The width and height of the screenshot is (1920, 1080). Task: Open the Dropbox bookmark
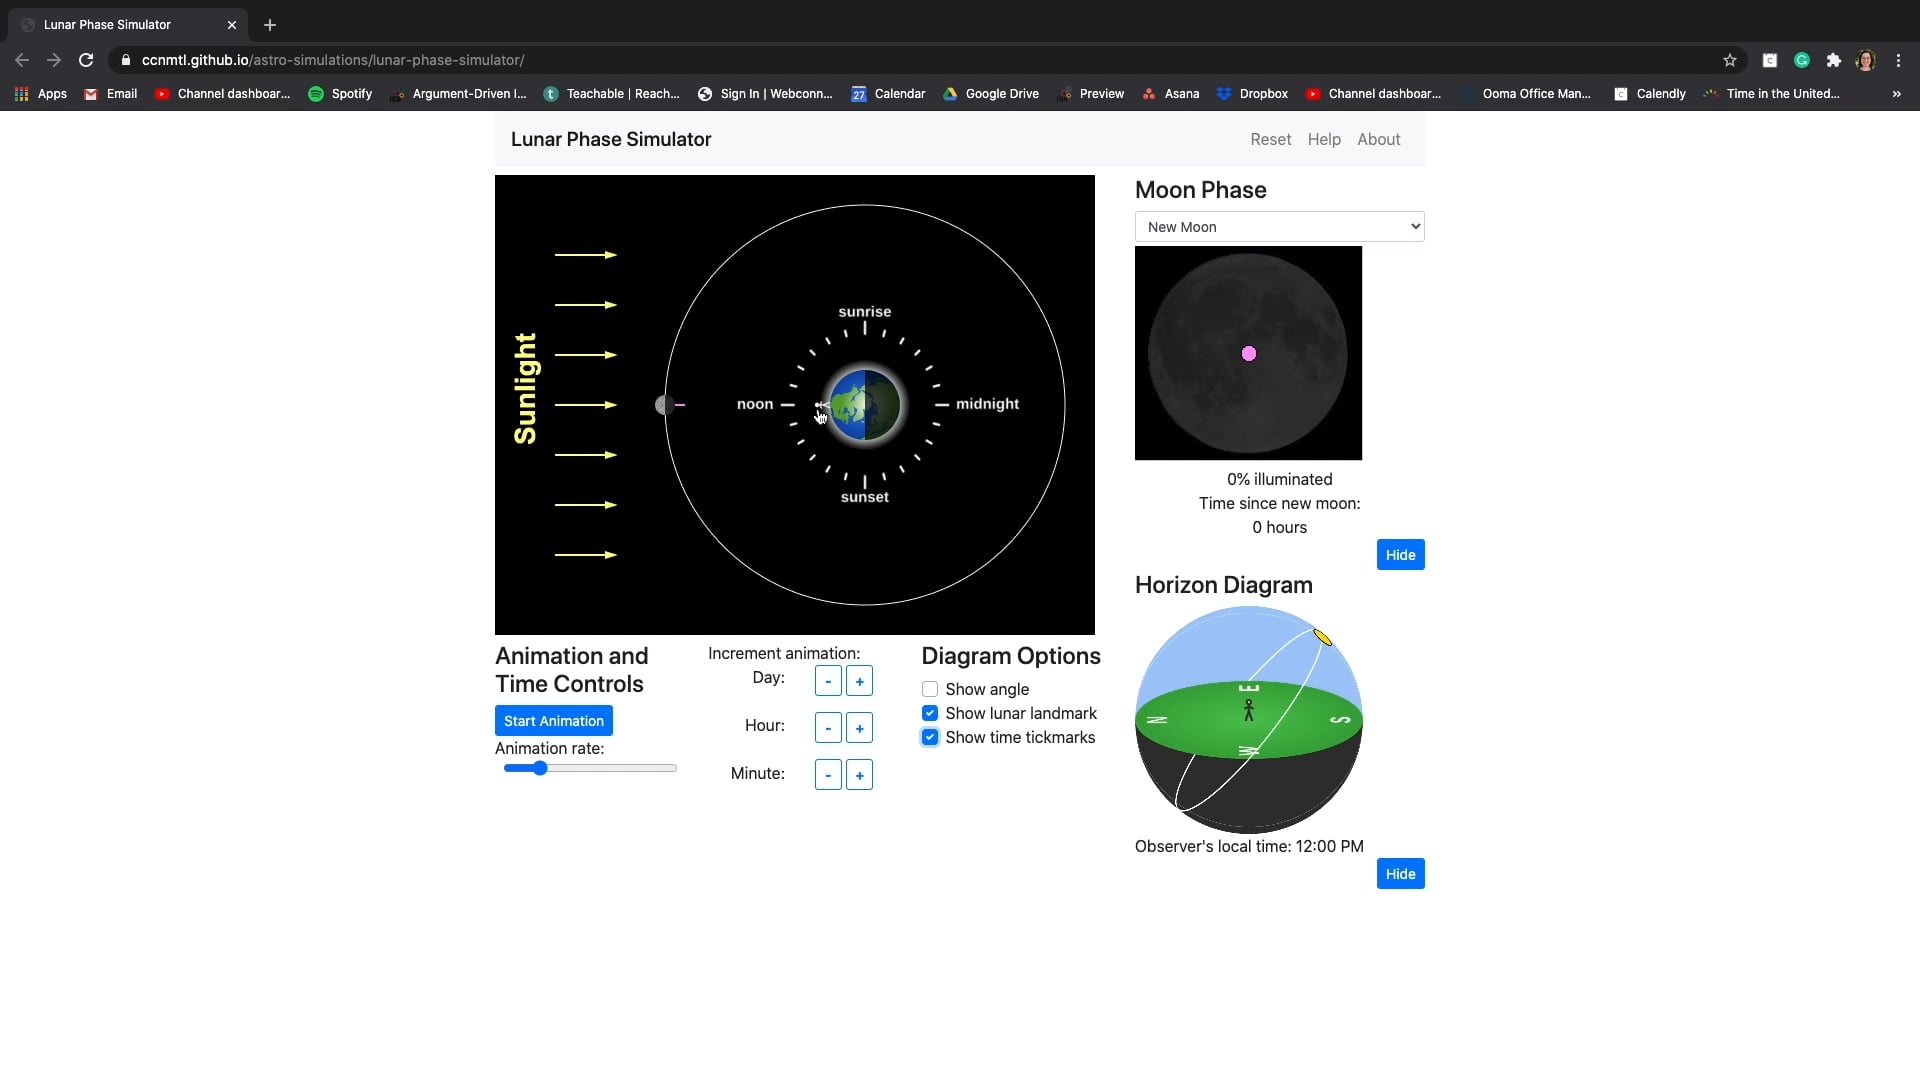click(x=1252, y=93)
